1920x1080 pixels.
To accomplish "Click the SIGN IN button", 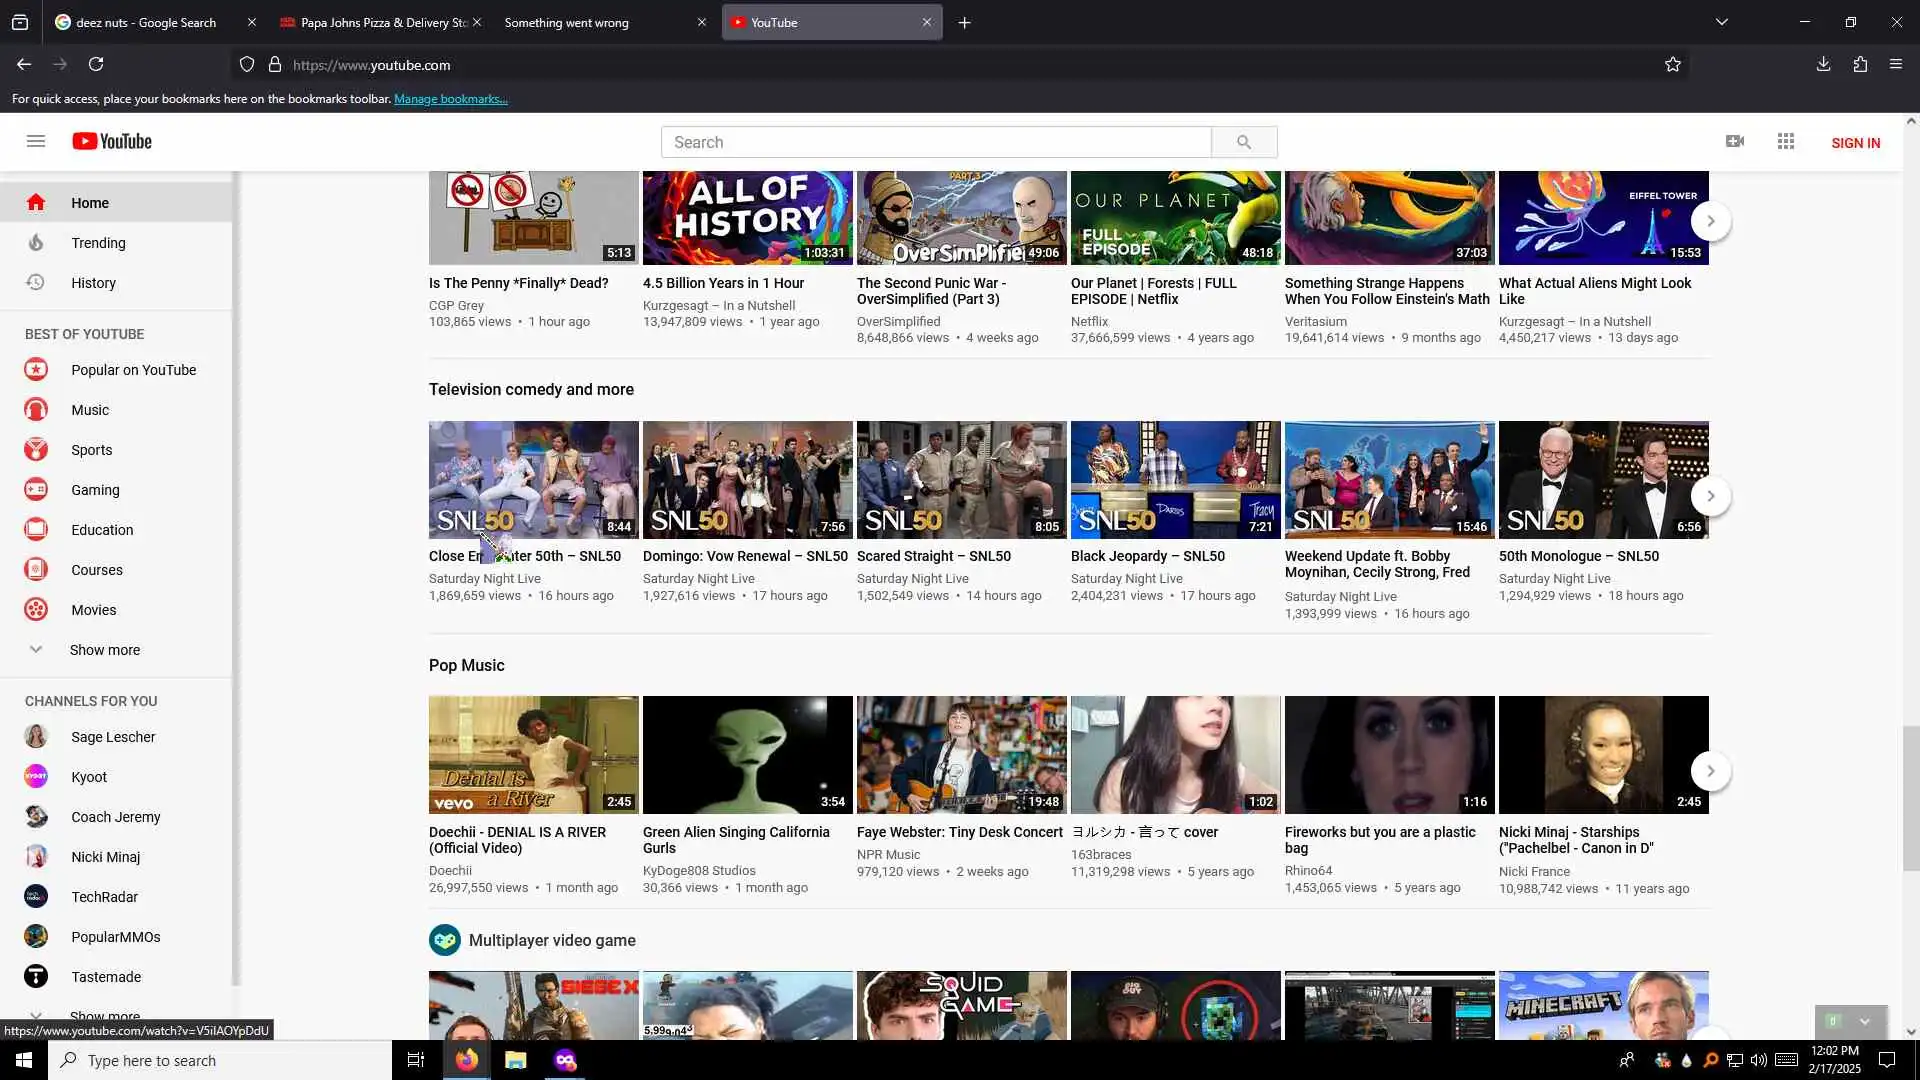I will (x=1855, y=143).
